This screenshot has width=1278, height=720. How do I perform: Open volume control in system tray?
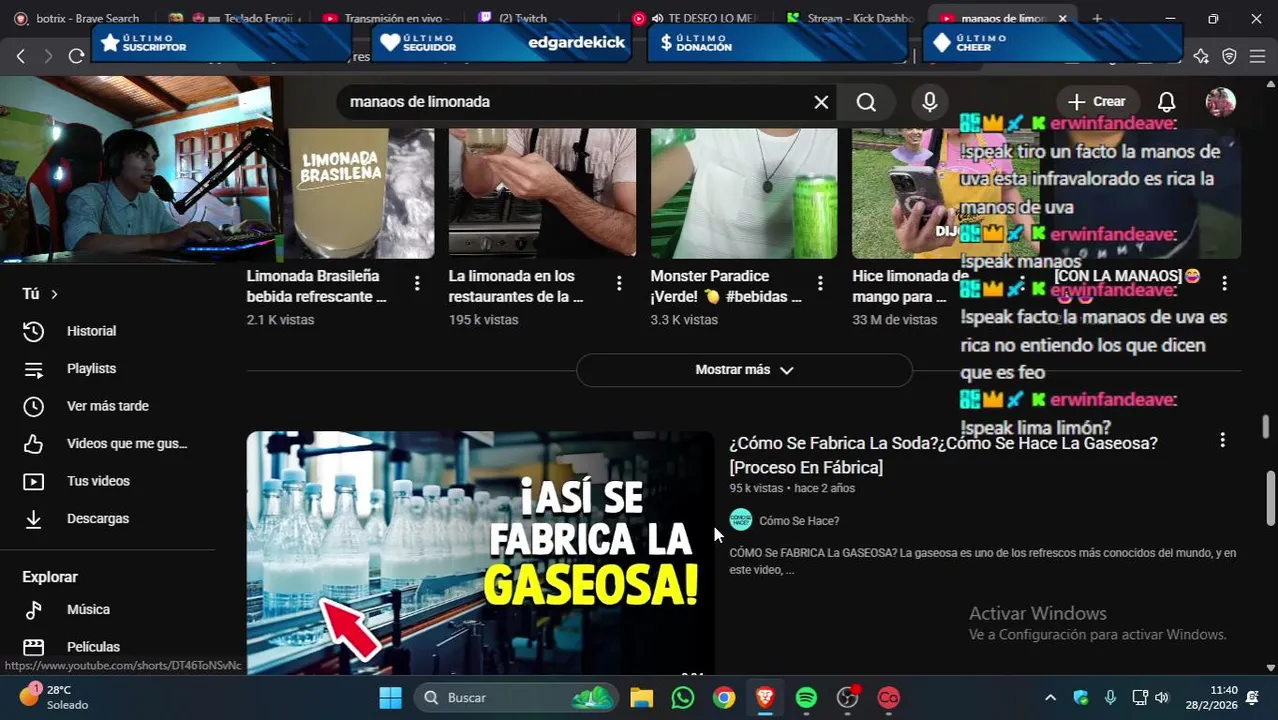coord(1162,698)
